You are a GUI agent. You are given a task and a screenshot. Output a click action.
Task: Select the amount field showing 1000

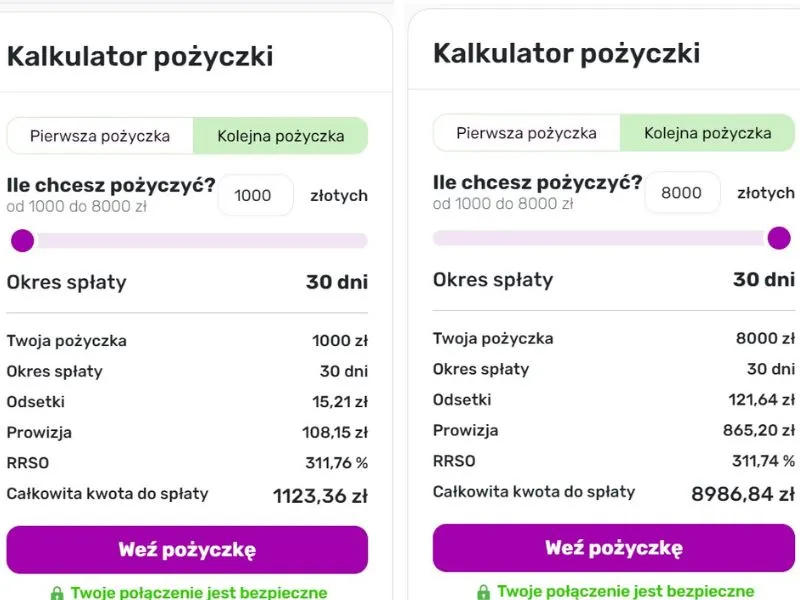coord(255,195)
